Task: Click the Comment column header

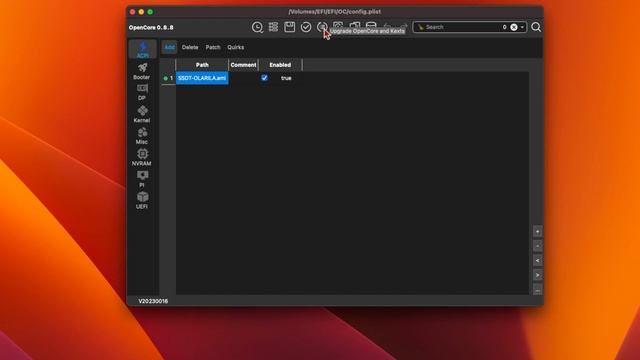Action: (243, 65)
